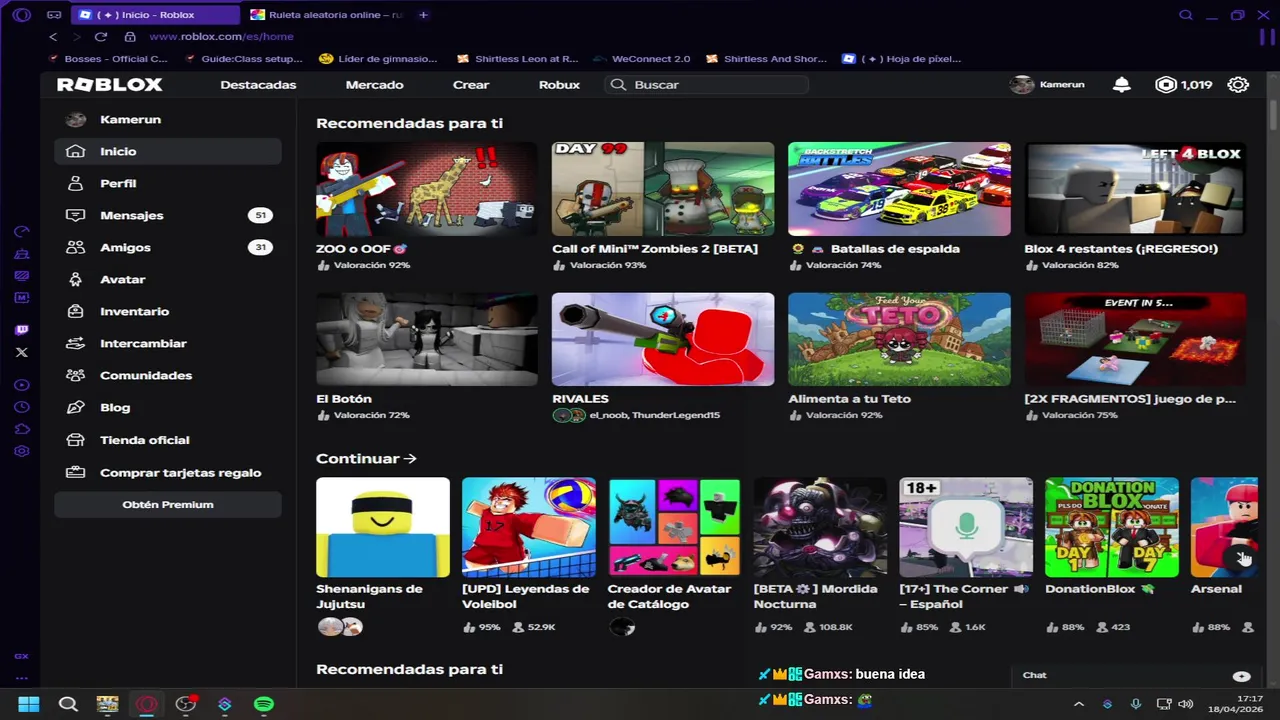Open the Leyendas de Voleibol thumbnail

(529, 527)
